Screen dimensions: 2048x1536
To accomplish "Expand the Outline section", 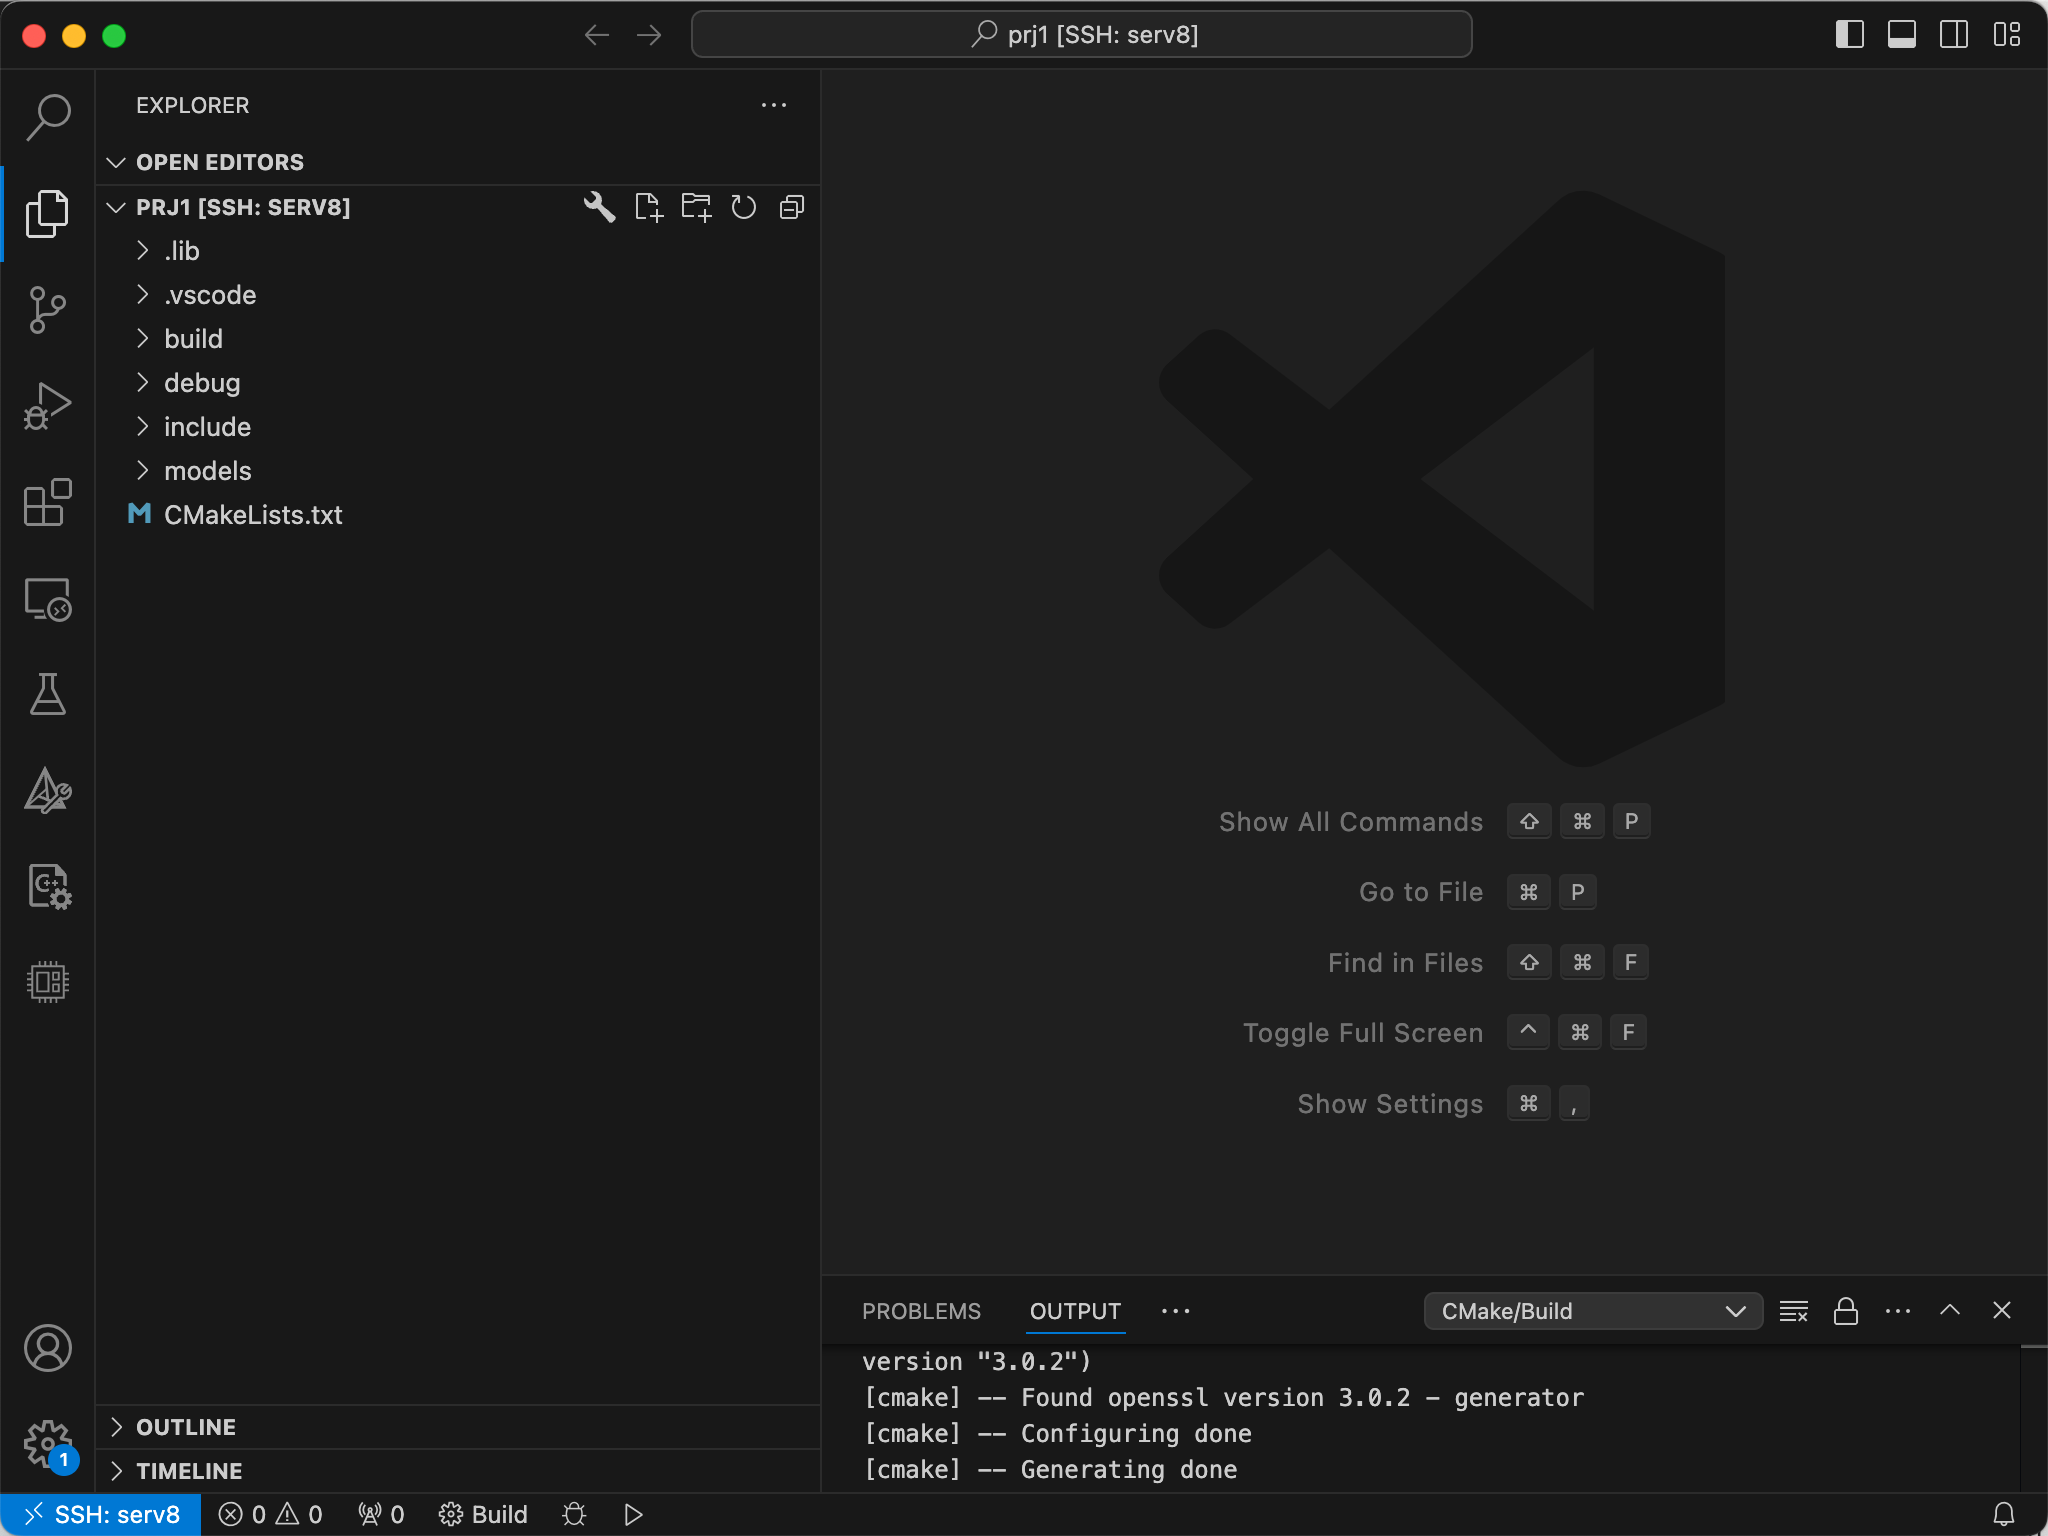I will click(458, 1427).
